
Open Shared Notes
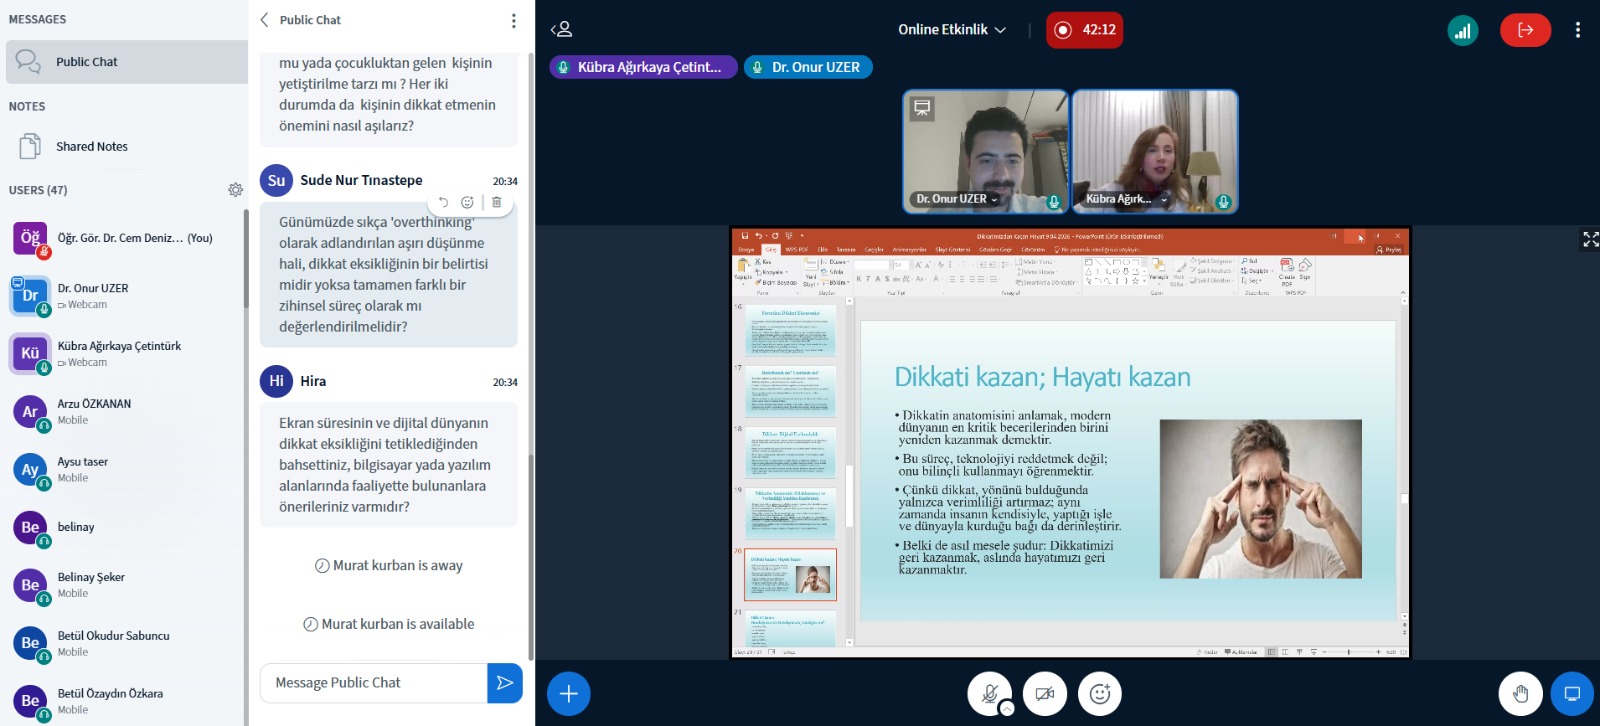(x=92, y=147)
